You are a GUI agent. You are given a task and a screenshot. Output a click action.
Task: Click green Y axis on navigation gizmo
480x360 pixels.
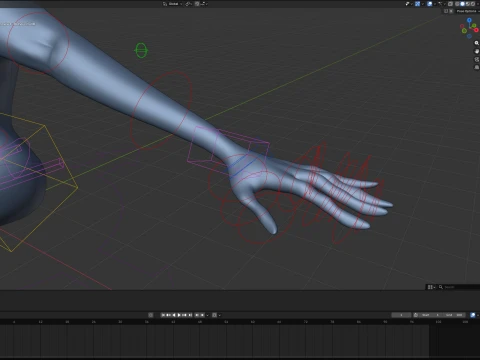pos(464,31)
